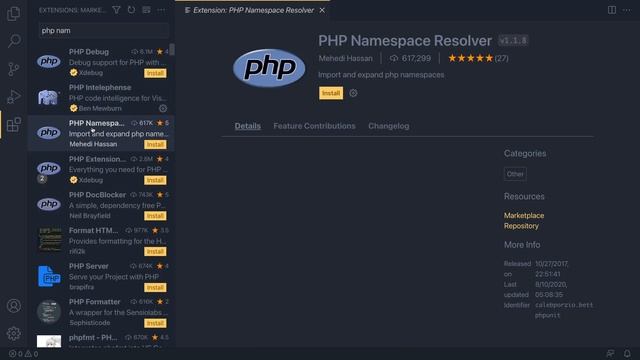Viewport: 640px width, 360px height.
Task: Install the PHP Formatter extension
Action: 155,323
